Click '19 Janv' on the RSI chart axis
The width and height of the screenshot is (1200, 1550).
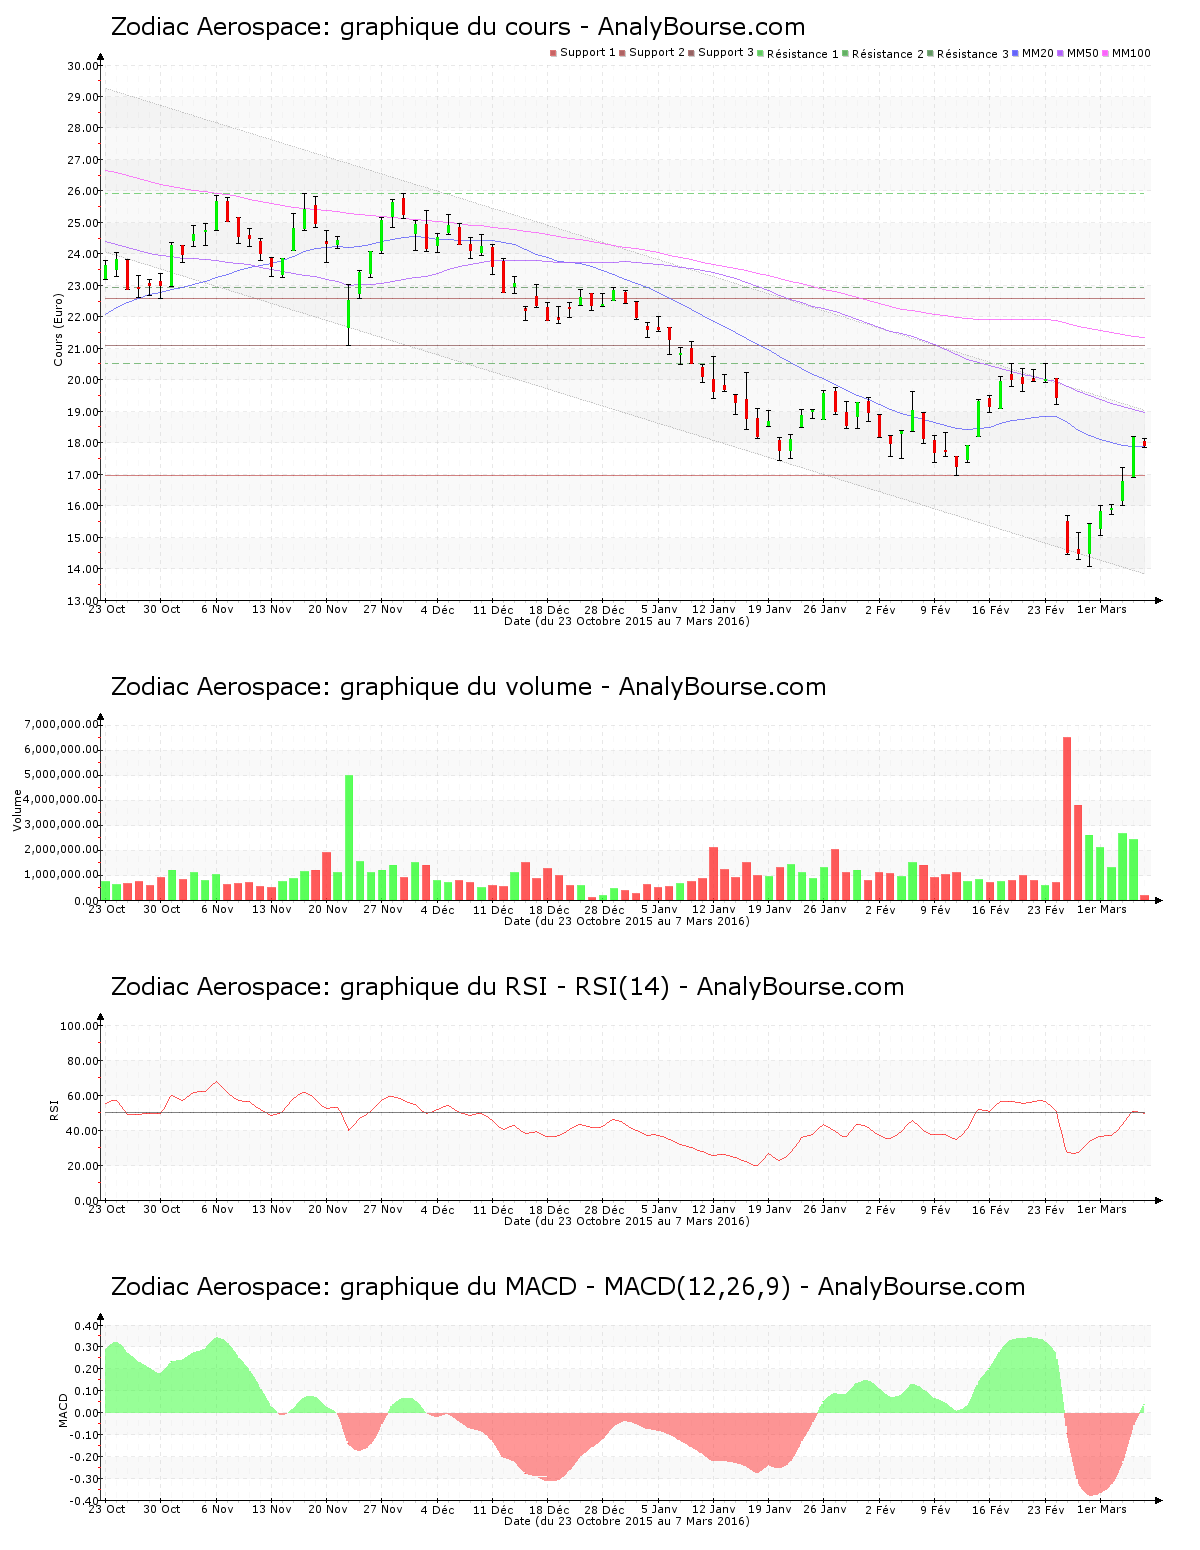click(x=770, y=1209)
